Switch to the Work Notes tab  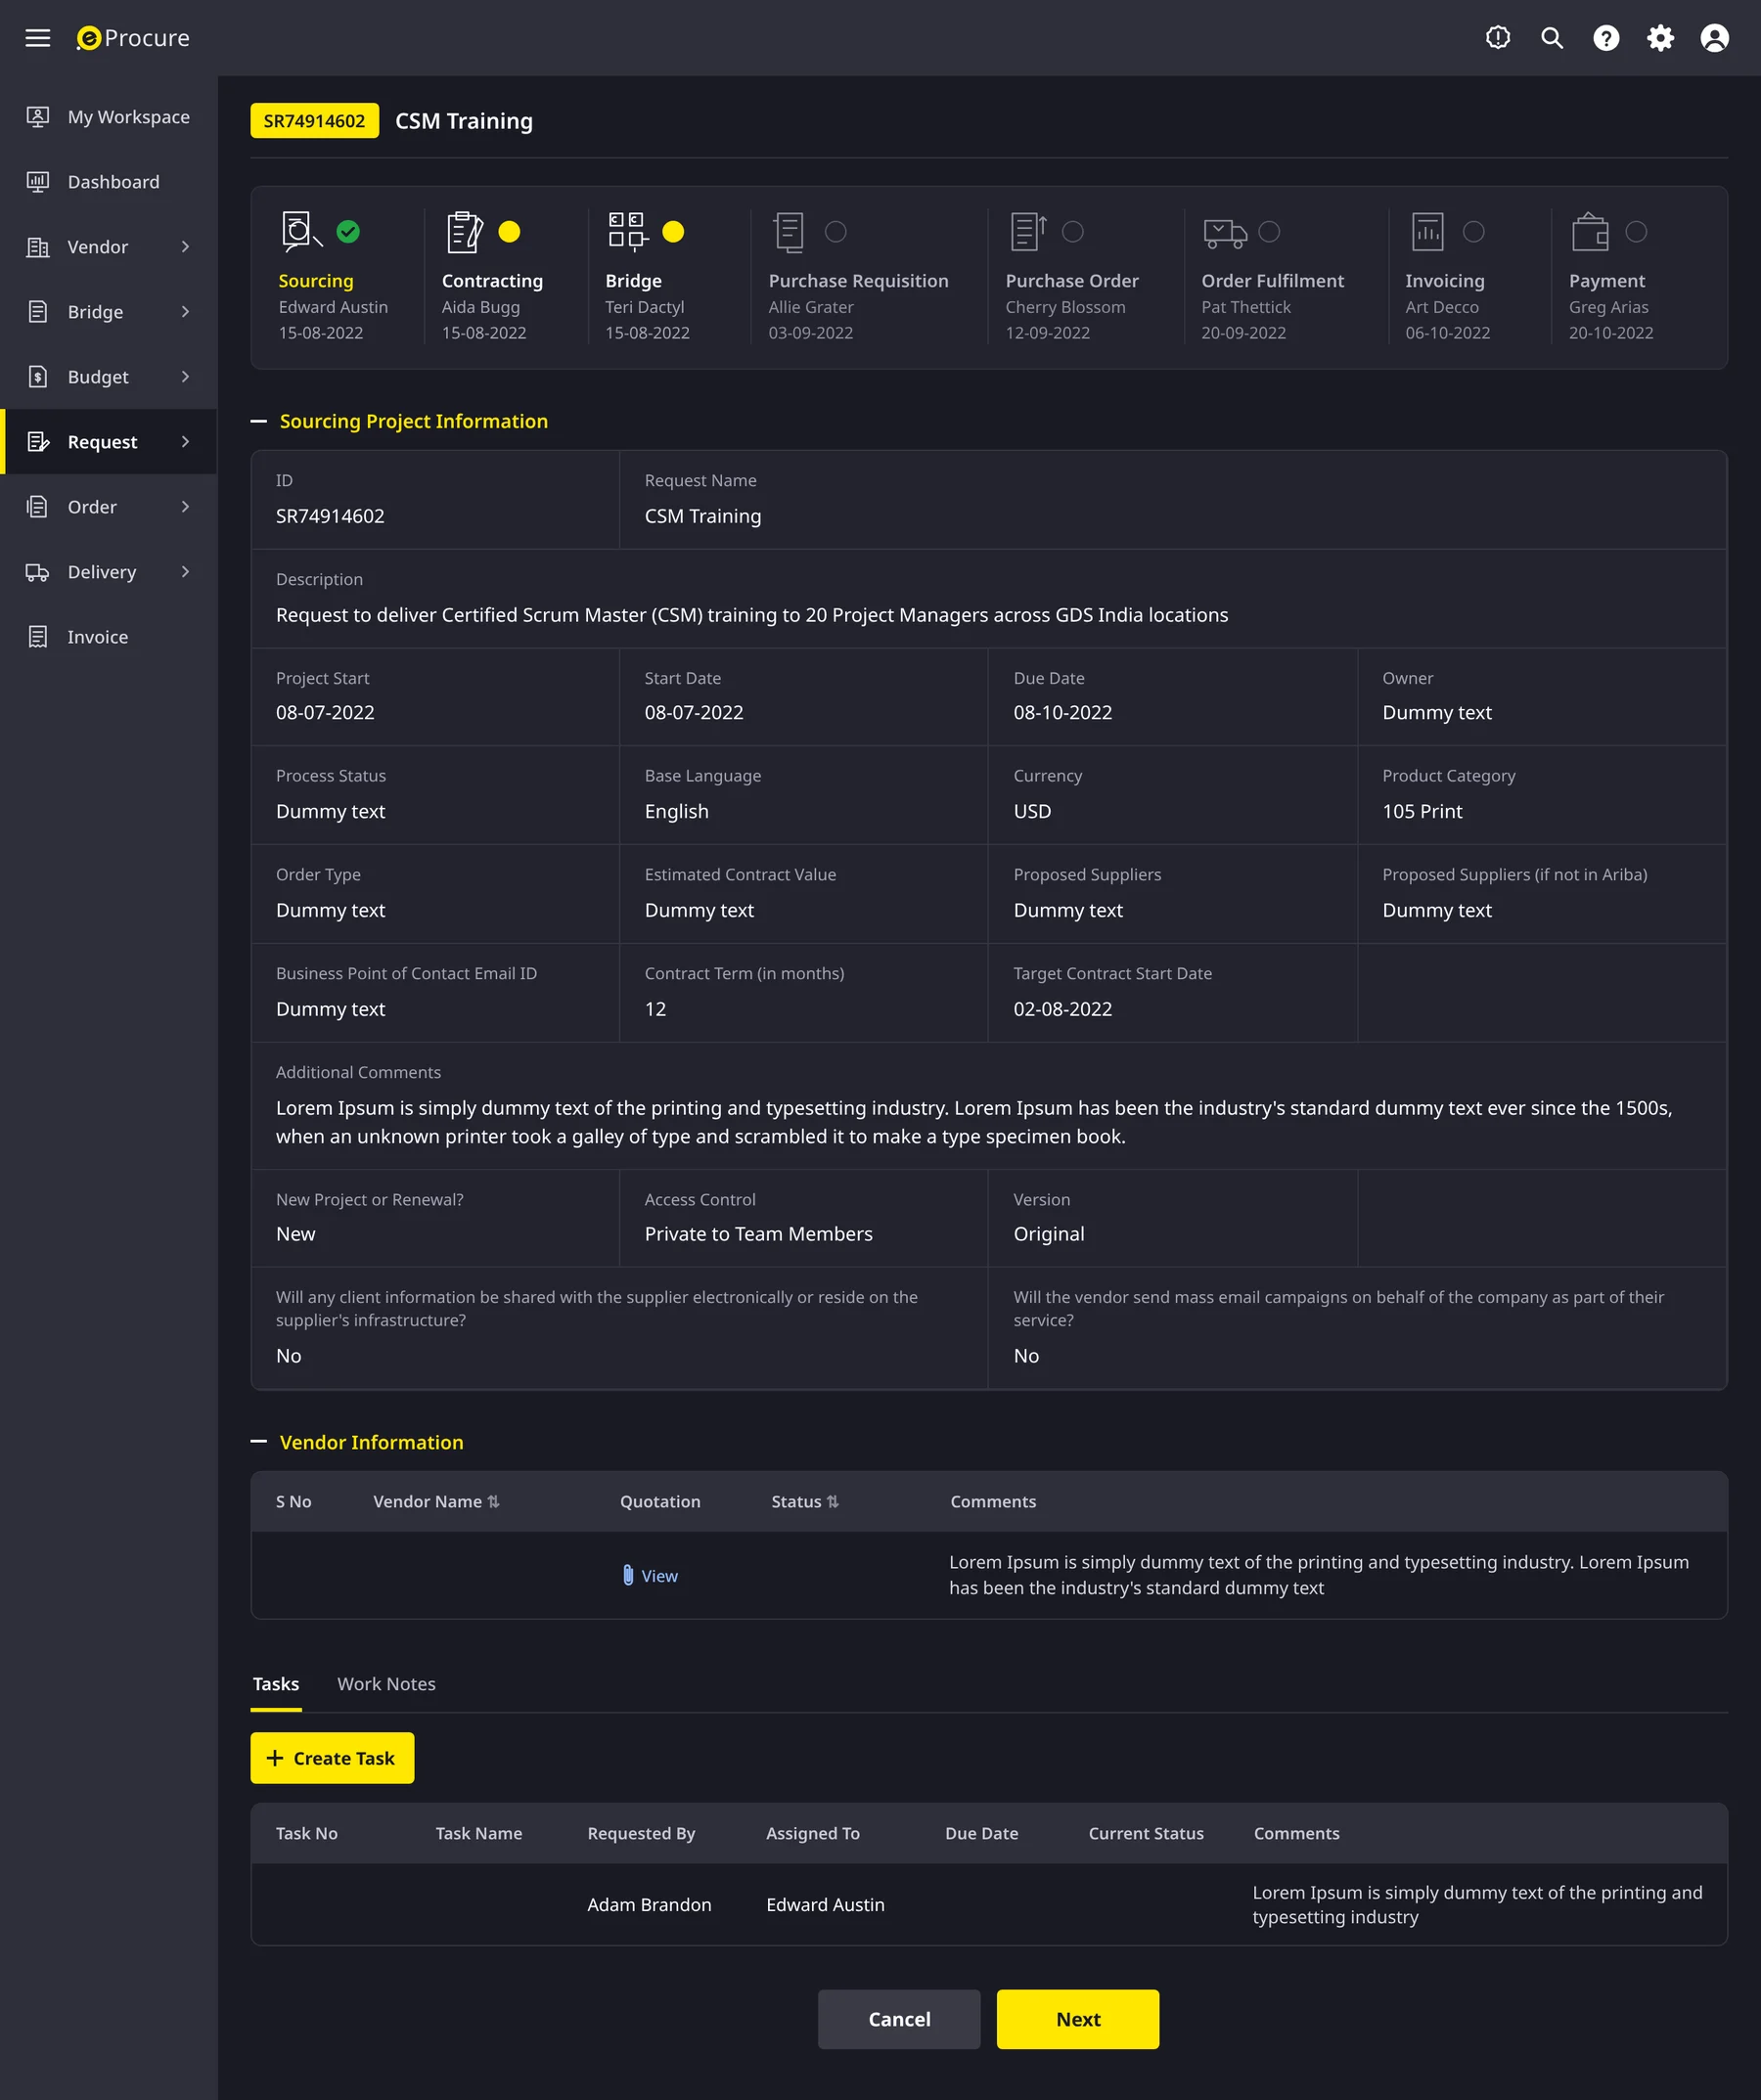click(x=386, y=1684)
